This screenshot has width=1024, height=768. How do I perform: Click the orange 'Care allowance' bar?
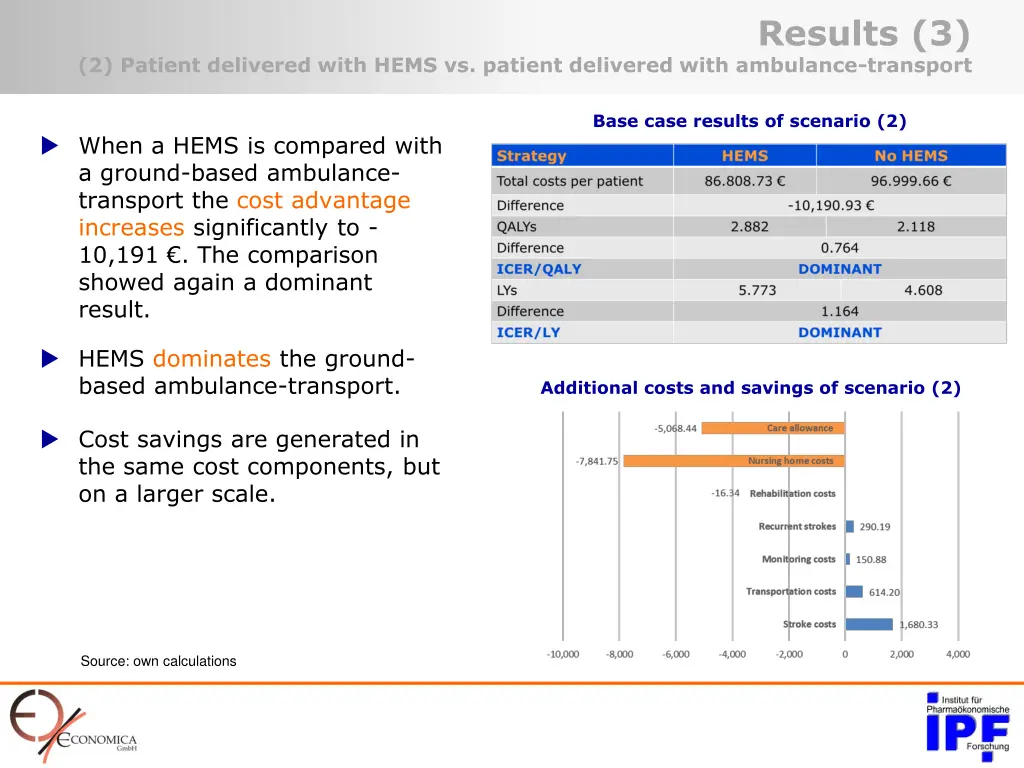coord(773,428)
